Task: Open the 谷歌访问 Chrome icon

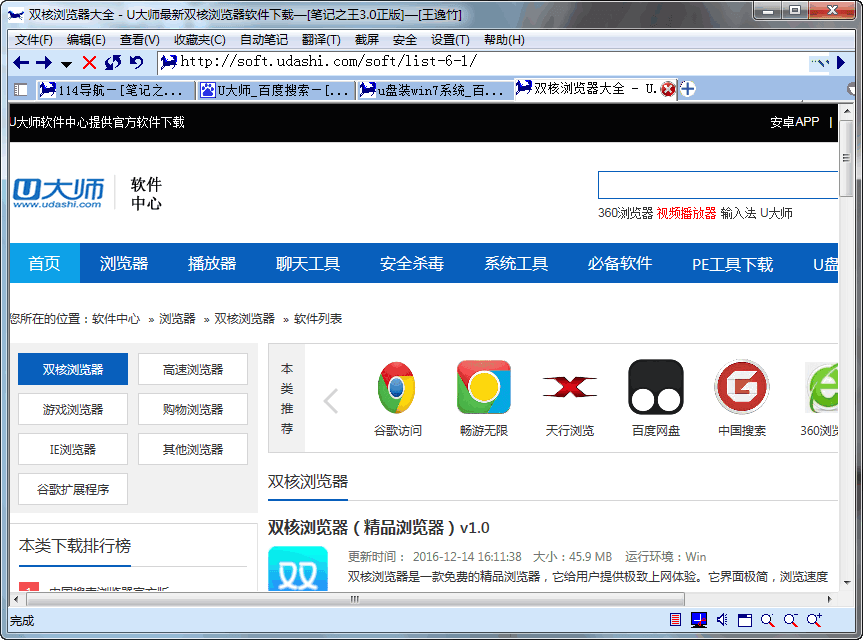Action: 397,387
